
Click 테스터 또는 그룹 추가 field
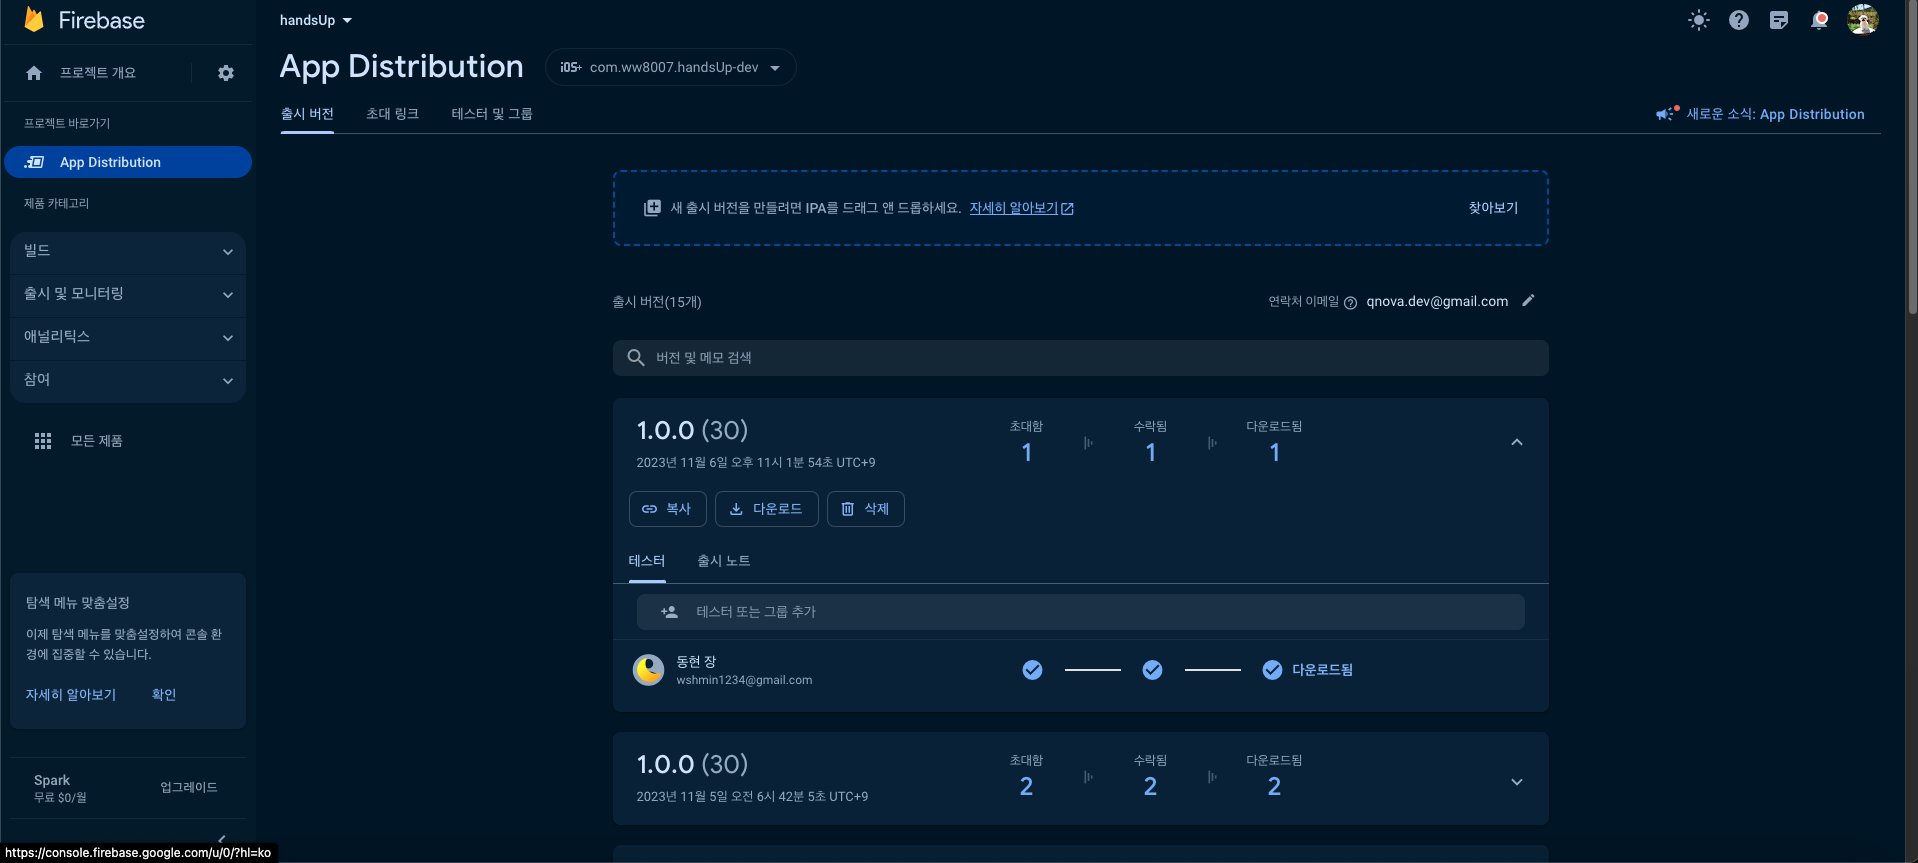point(1080,612)
